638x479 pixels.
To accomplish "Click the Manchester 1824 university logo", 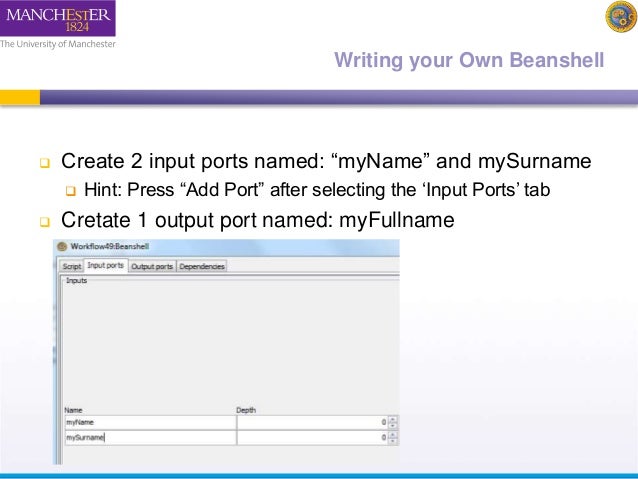I will [x=57, y=18].
